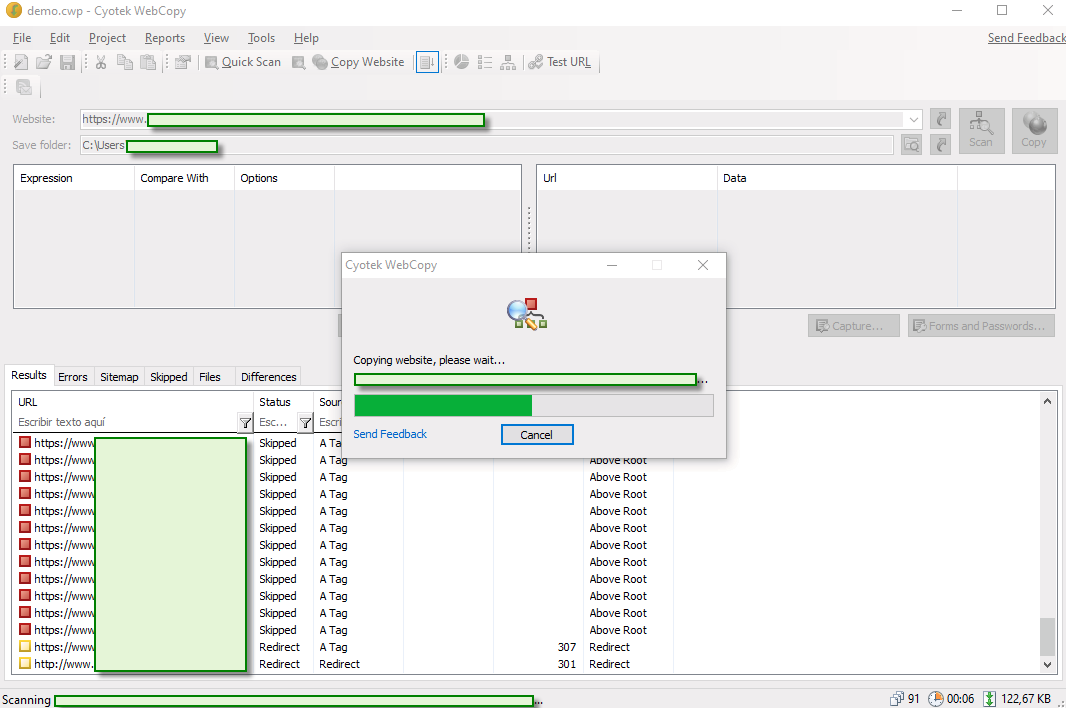
Task: Click the browse folder icon by Save folder
Action: click(912, 145)
